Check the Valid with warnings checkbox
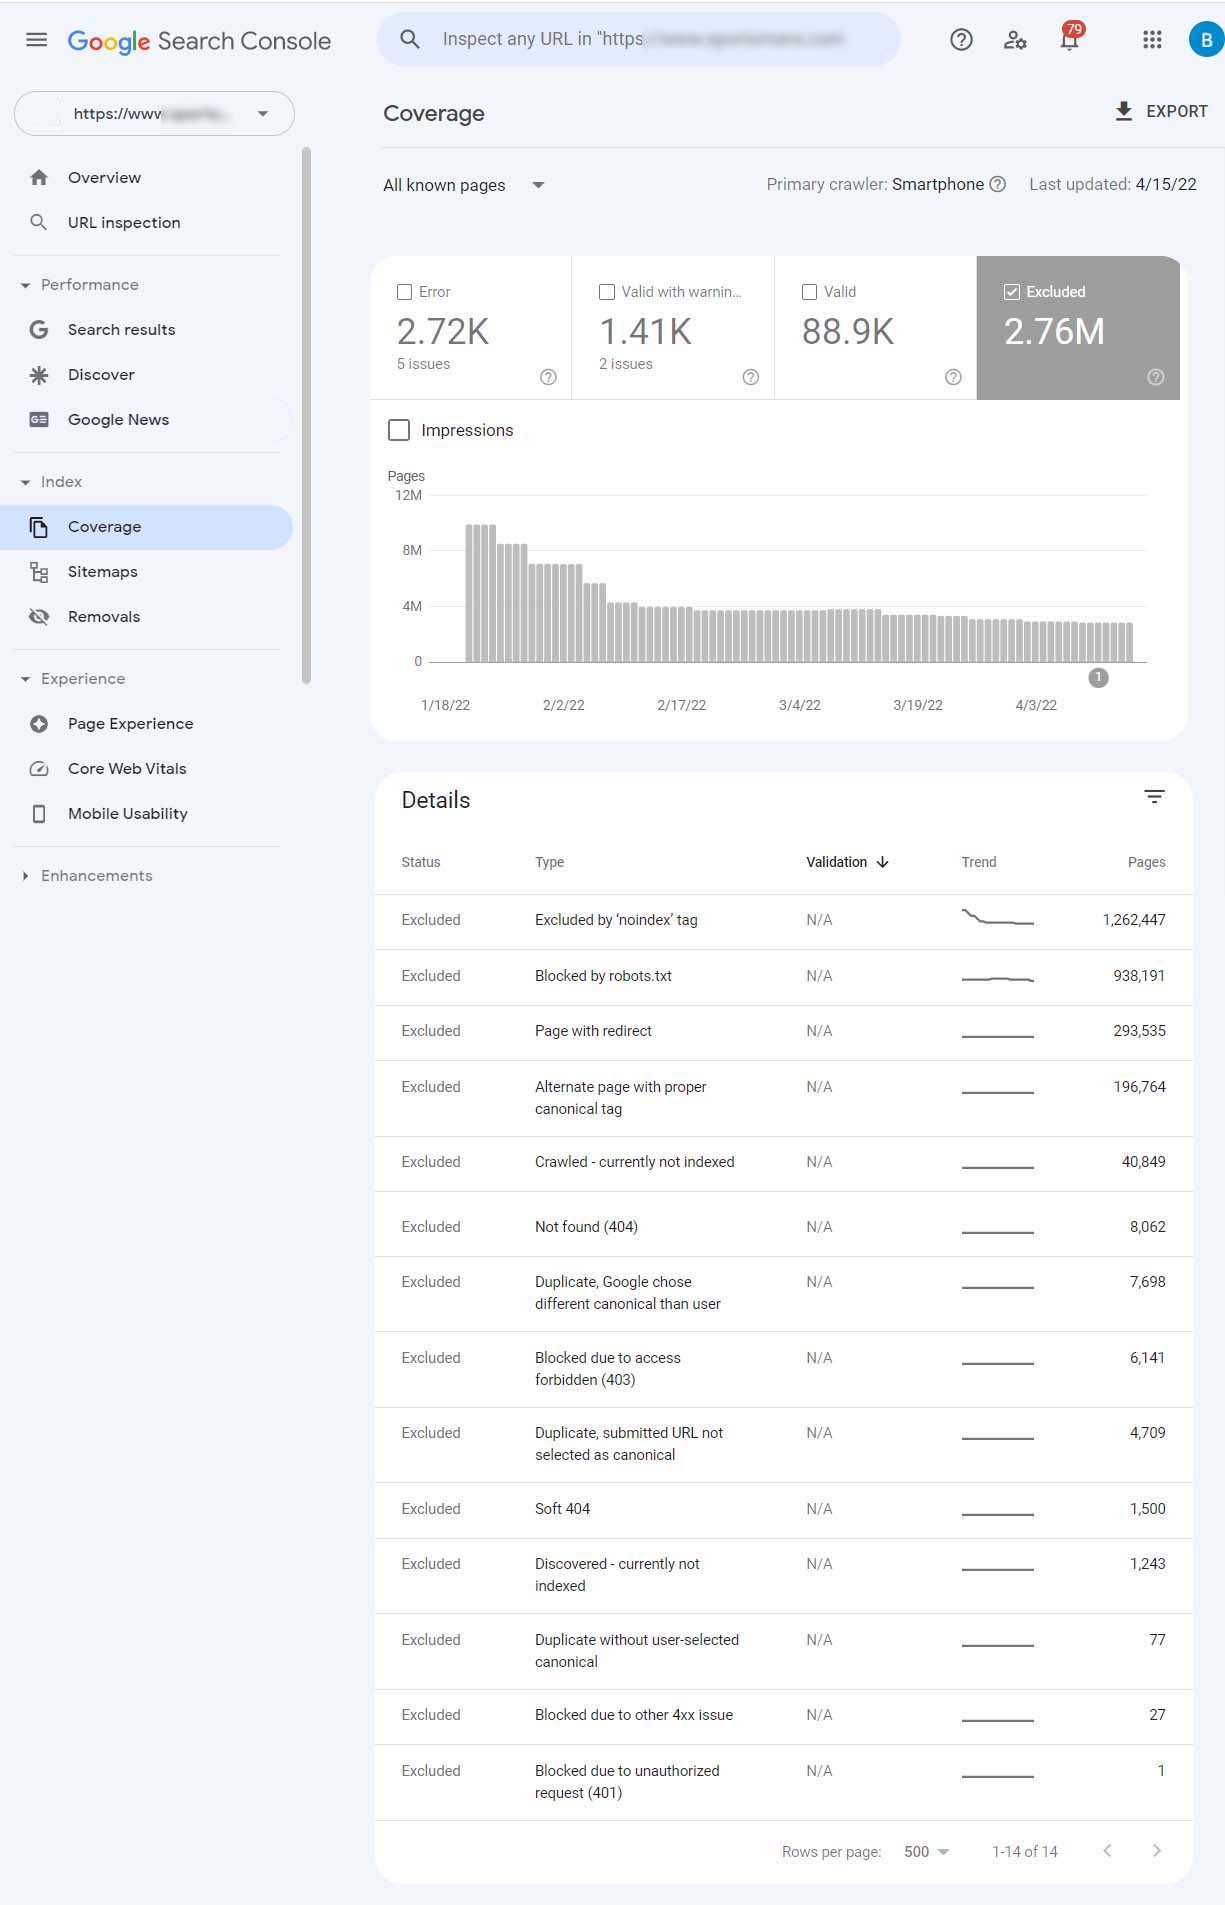The width and height of the screenshot is (1225, 1905). point(607,292)
